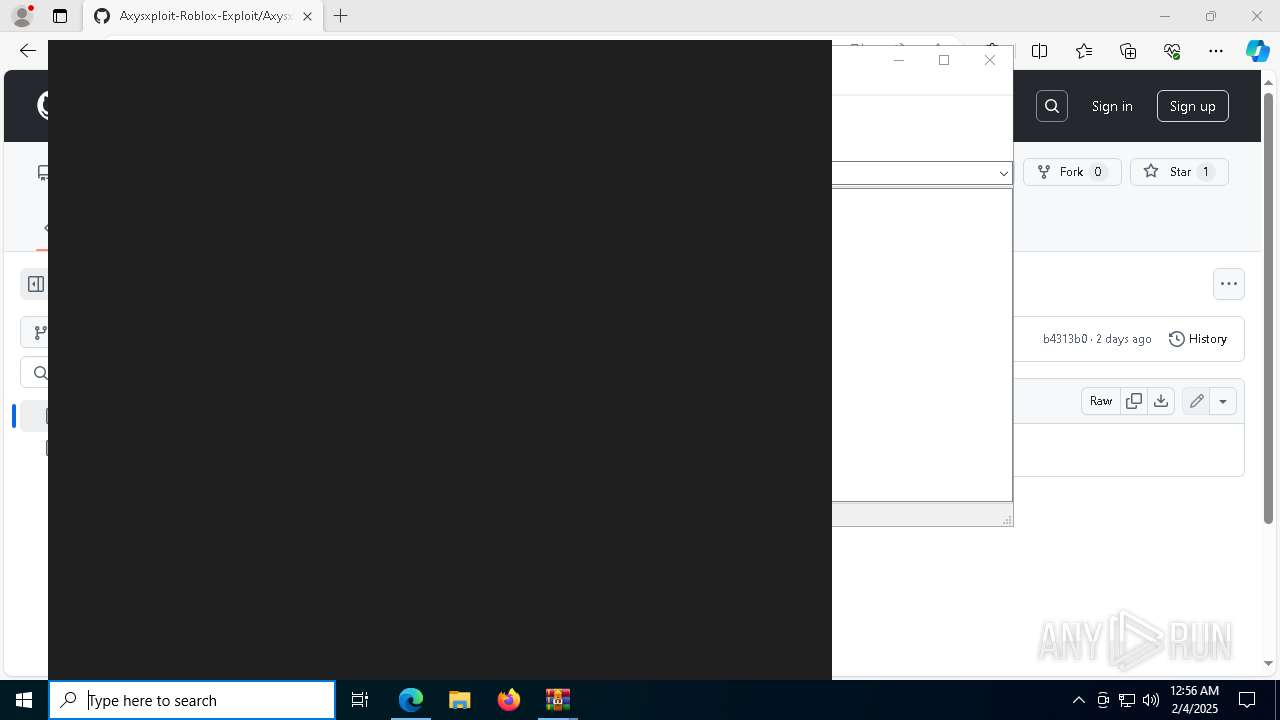The width and height of the screenshot is (1280, 720).
Task: Open Browser essentials heart icon
Action: 1172,51
